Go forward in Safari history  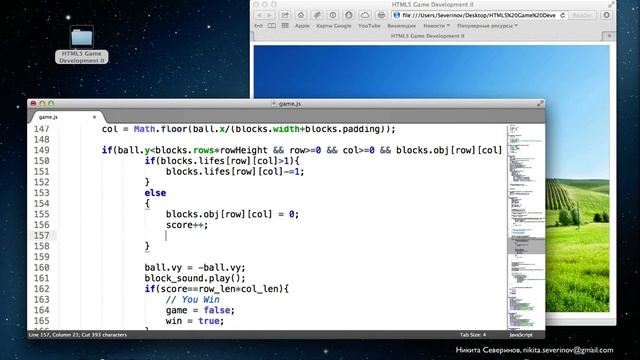[x=269, y=15]
